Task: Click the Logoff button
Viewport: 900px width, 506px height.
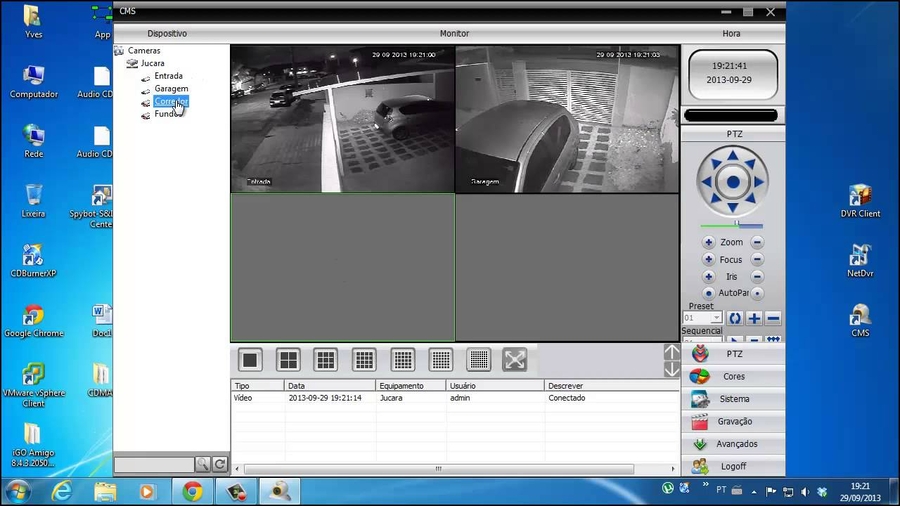Action: point(733,466)
